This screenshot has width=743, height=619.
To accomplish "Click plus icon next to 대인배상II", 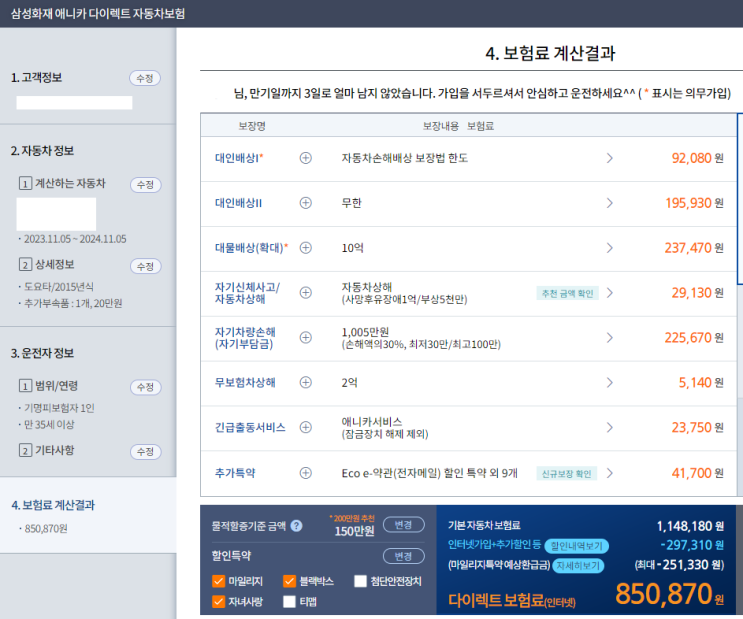I will [306, 203].
